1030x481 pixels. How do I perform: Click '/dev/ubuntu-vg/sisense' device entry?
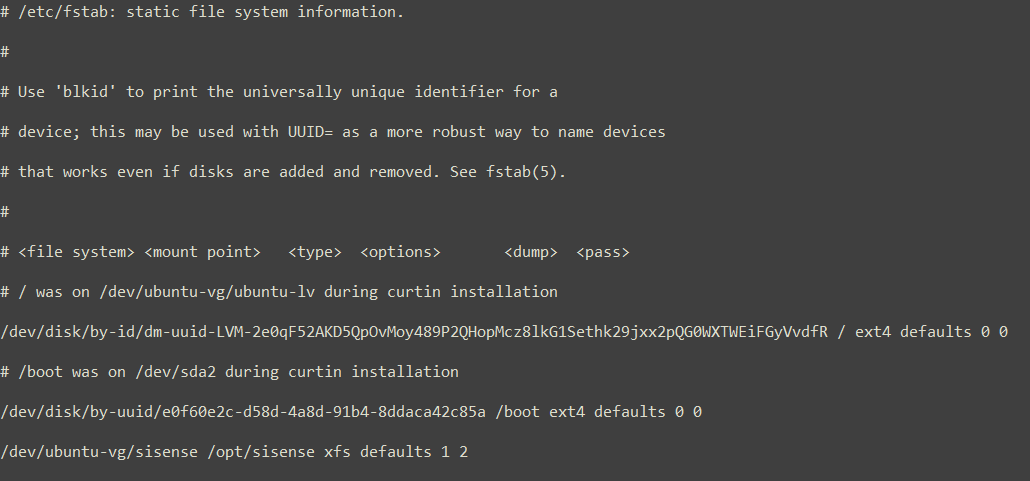tap(99, 452)
